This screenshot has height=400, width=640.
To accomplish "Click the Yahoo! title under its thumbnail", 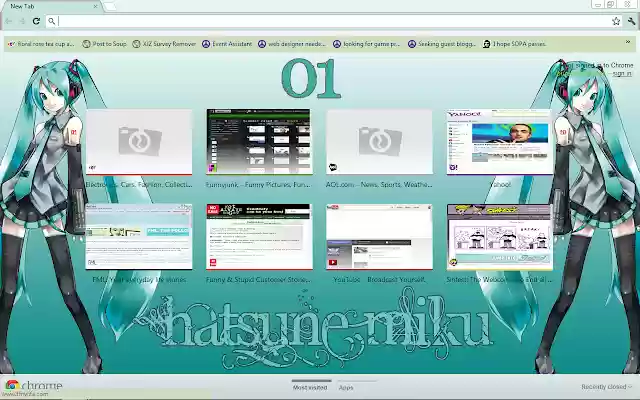I will (500, 185).
